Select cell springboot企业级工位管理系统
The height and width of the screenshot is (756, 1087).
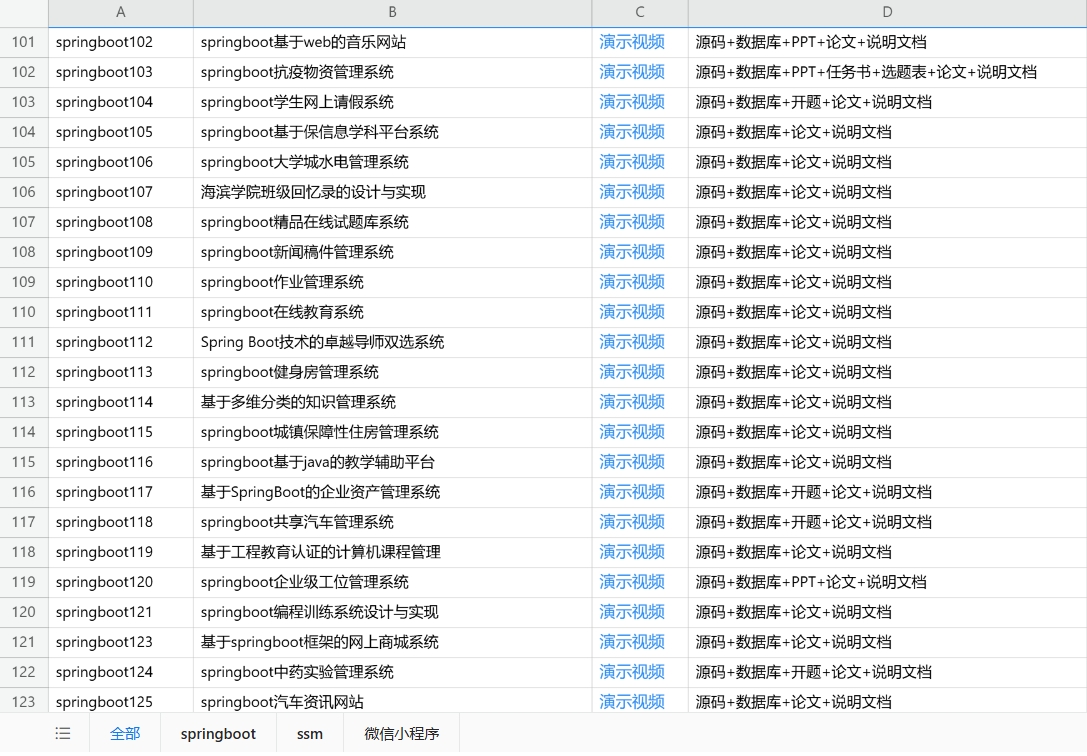tap(392, 582)
